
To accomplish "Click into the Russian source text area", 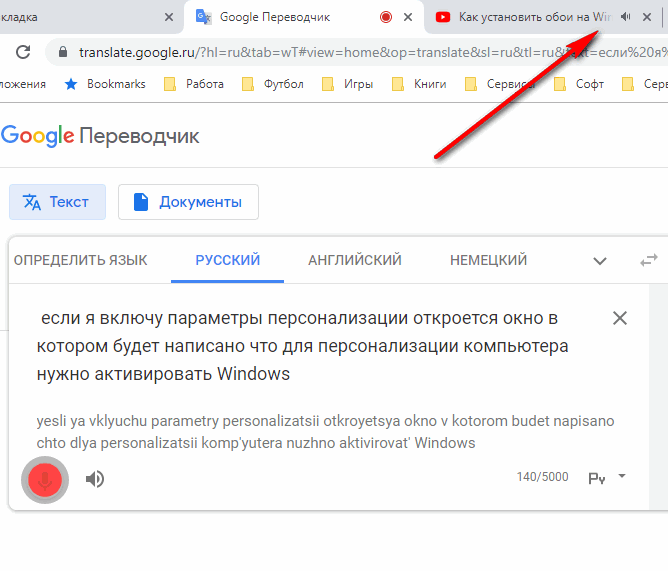I will (302, 346).
